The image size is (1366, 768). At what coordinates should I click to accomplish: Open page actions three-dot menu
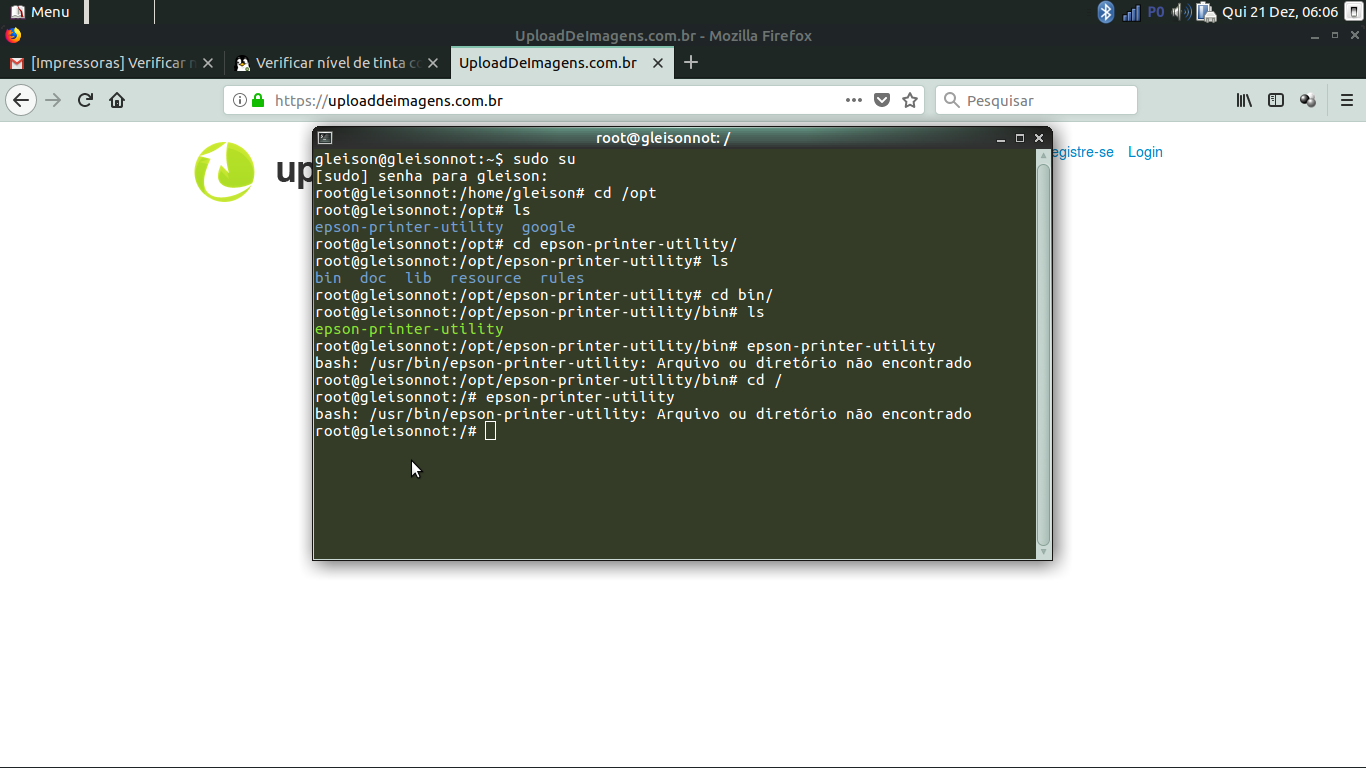(853, 100)
